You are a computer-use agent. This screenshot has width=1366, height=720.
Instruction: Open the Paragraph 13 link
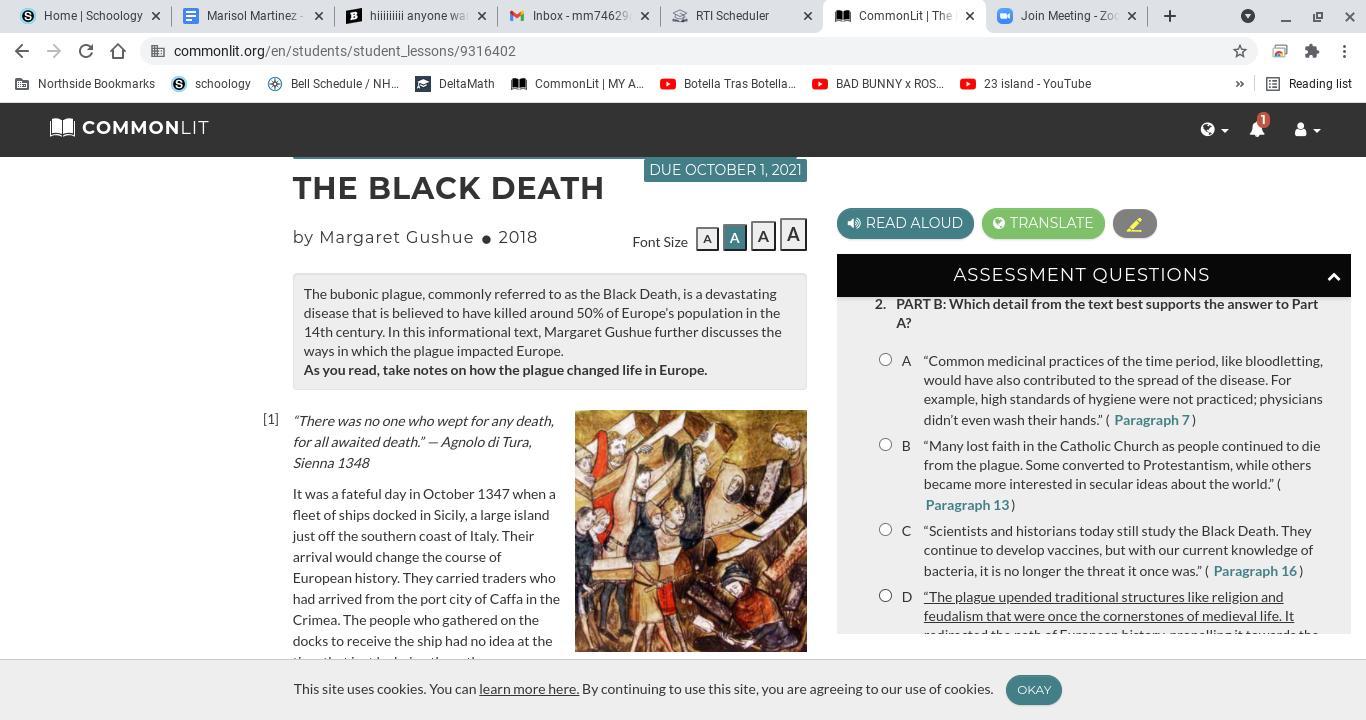[967, 505]
